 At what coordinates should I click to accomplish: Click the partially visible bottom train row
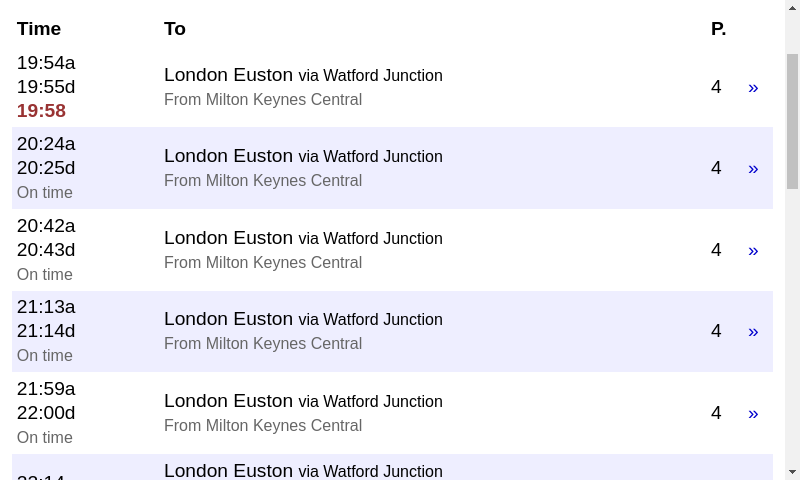coord(392,467)
